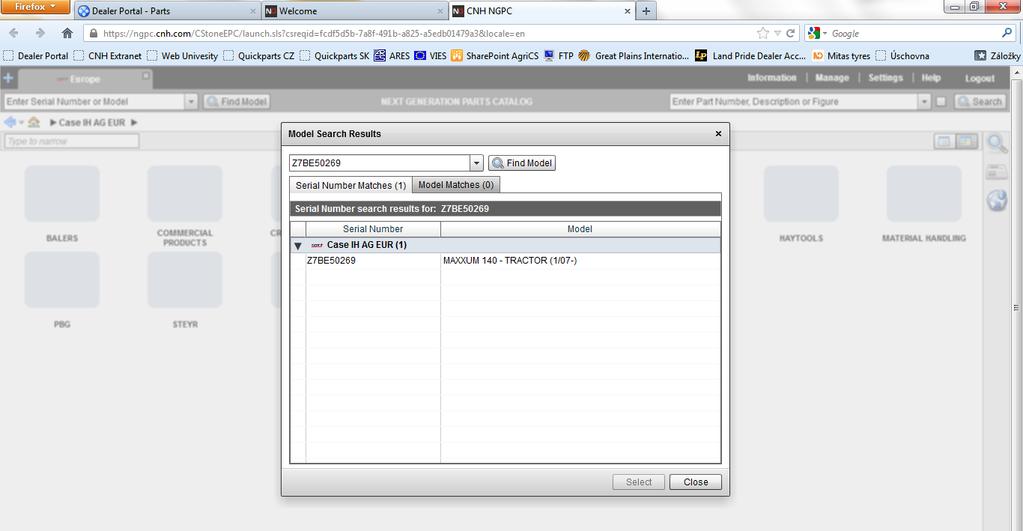The height and width of the screenshot is (531, 1023).
Task: Click the background Find Model toolbar button
Action: (236, 102)
